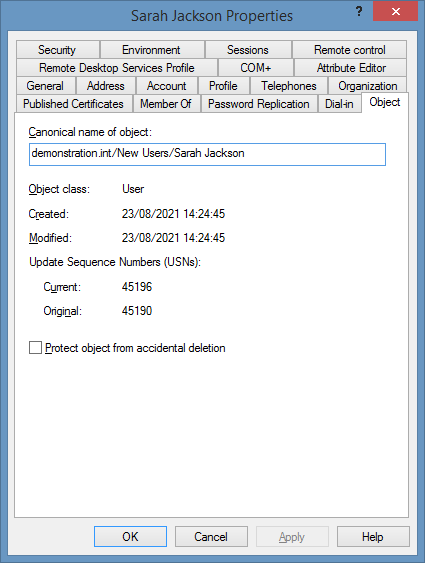Image resolution: width=425 pixels, height=563 pixels.
Task: Go to the Remote control tab
Action: [x=349, y=50]
